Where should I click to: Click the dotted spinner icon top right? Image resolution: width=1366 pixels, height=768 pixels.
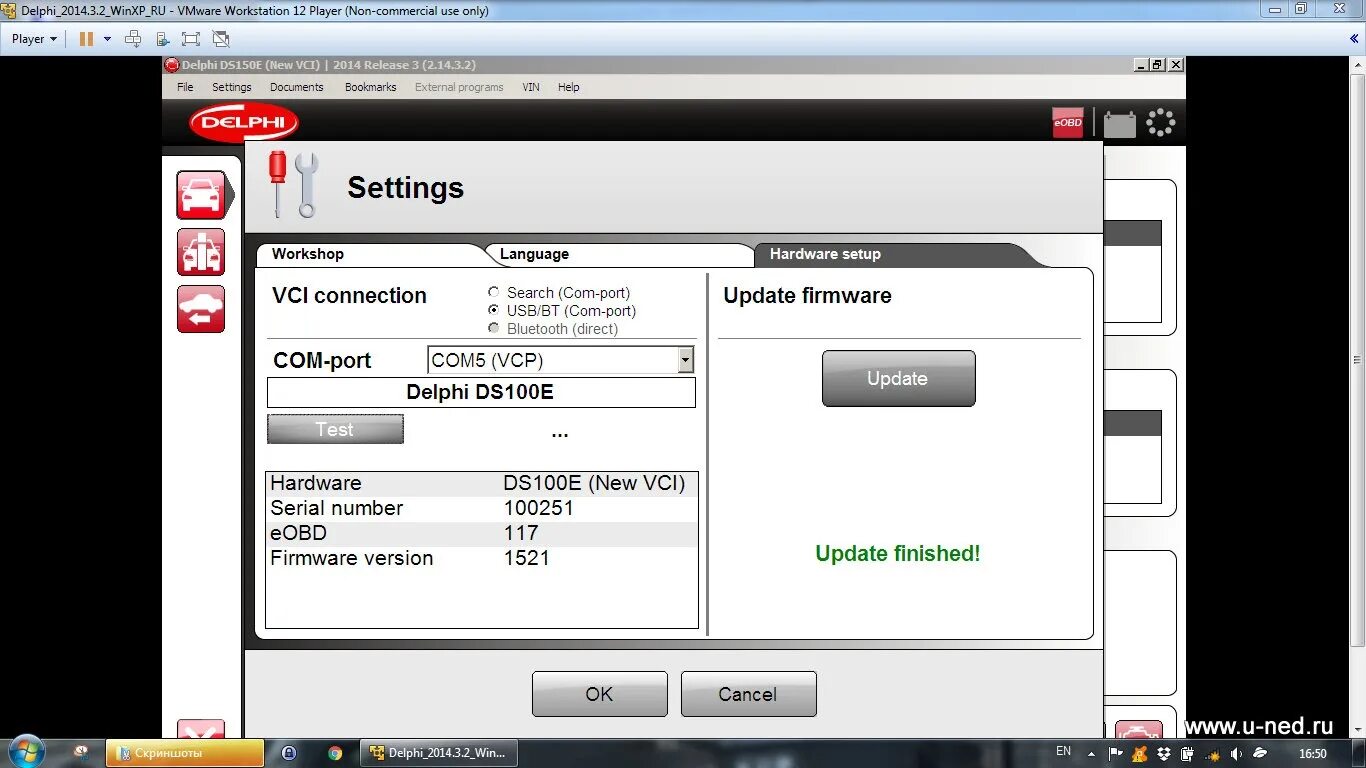[x=1161, y=123]
